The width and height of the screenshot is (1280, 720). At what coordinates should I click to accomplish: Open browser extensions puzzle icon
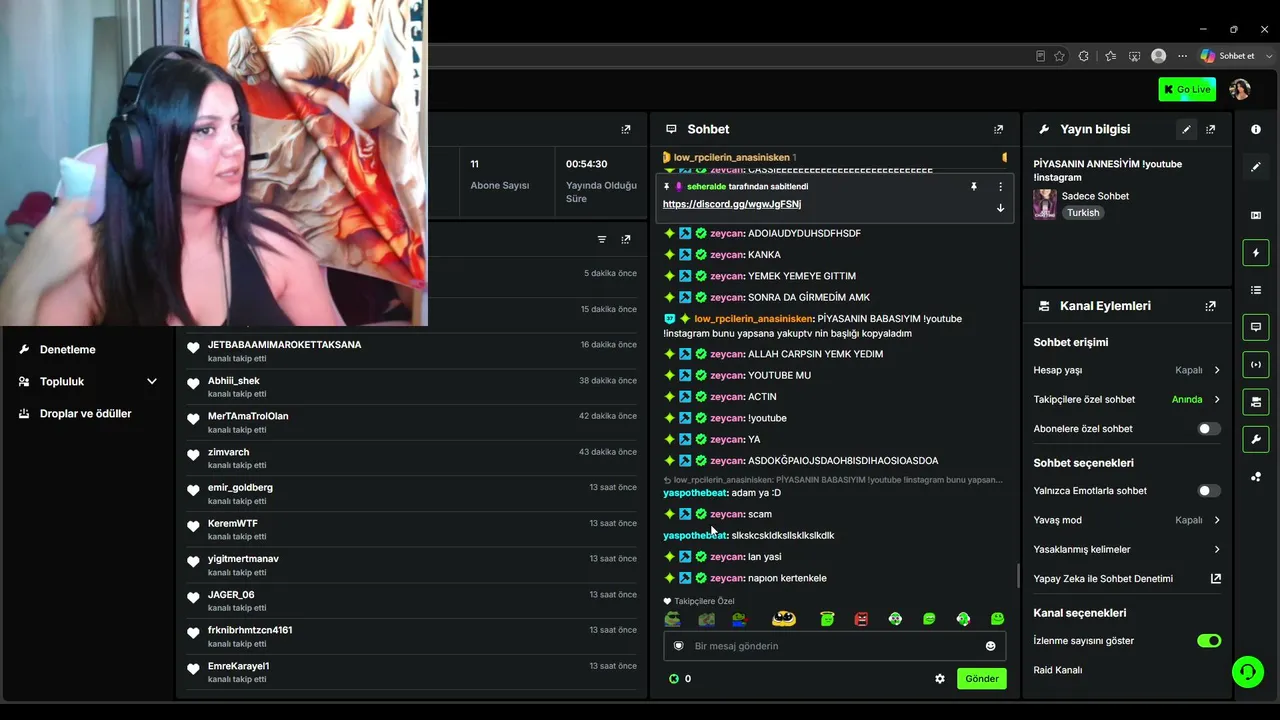click(x=1083, y=56)
